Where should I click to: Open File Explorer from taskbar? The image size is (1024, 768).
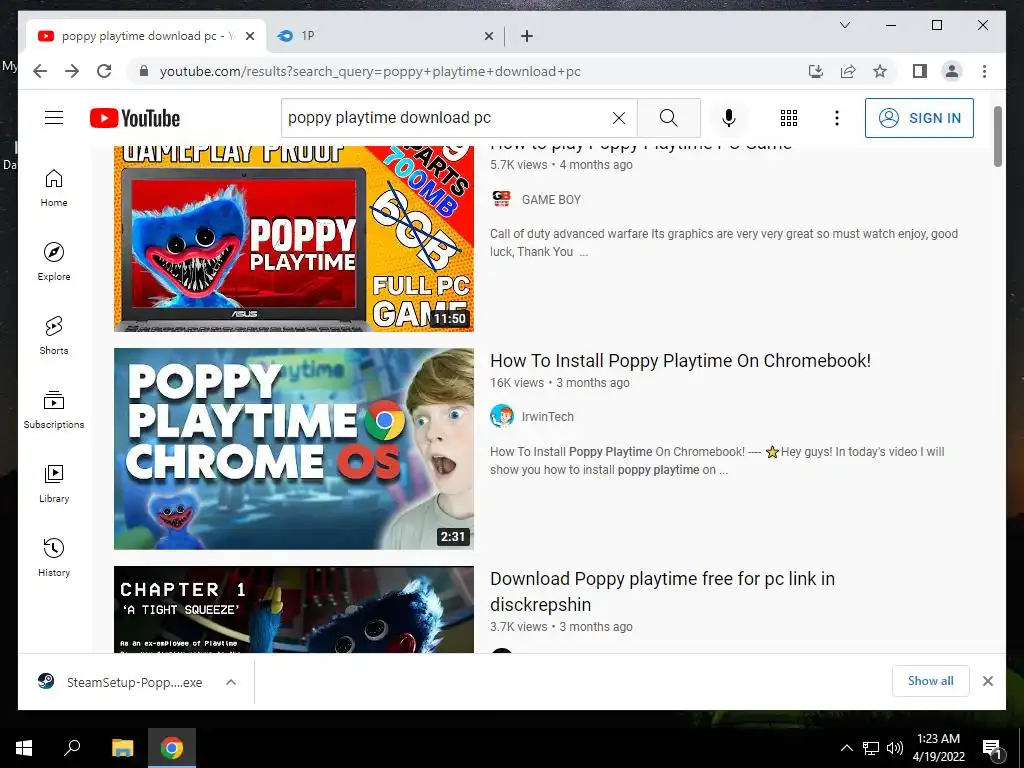tap(122, 748)
